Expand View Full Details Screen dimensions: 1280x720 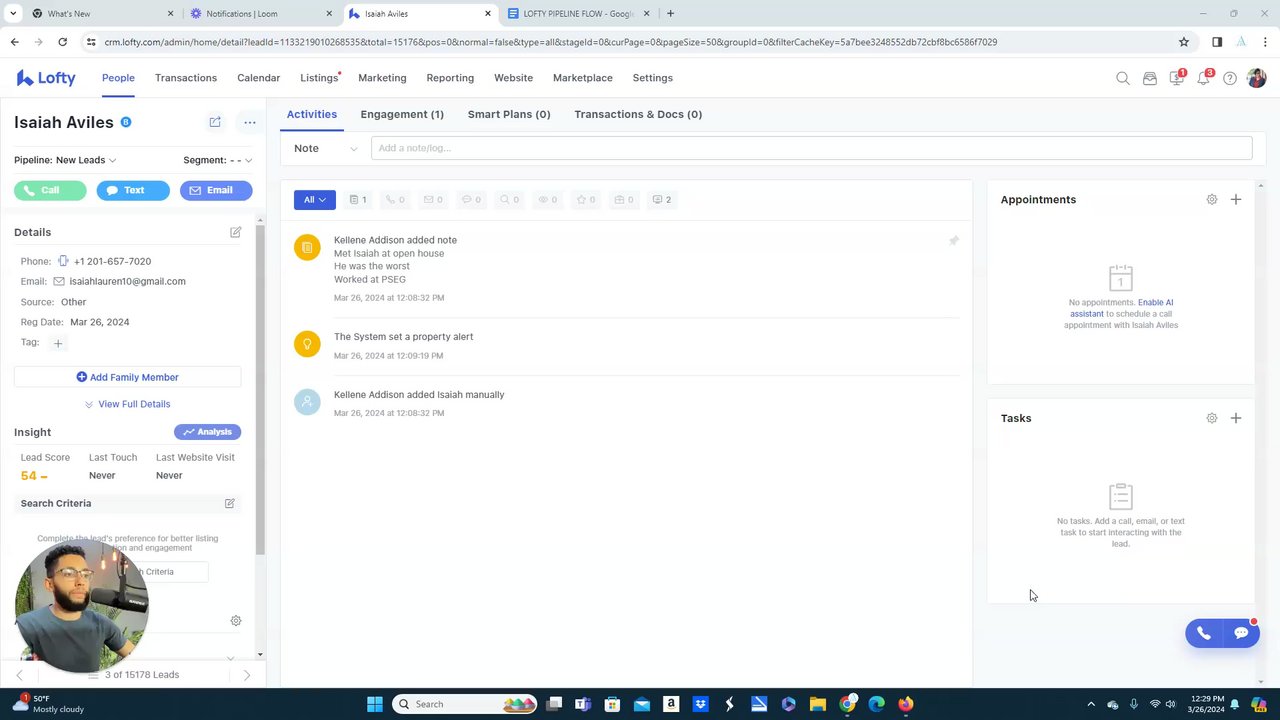click(x=127, y=404)
